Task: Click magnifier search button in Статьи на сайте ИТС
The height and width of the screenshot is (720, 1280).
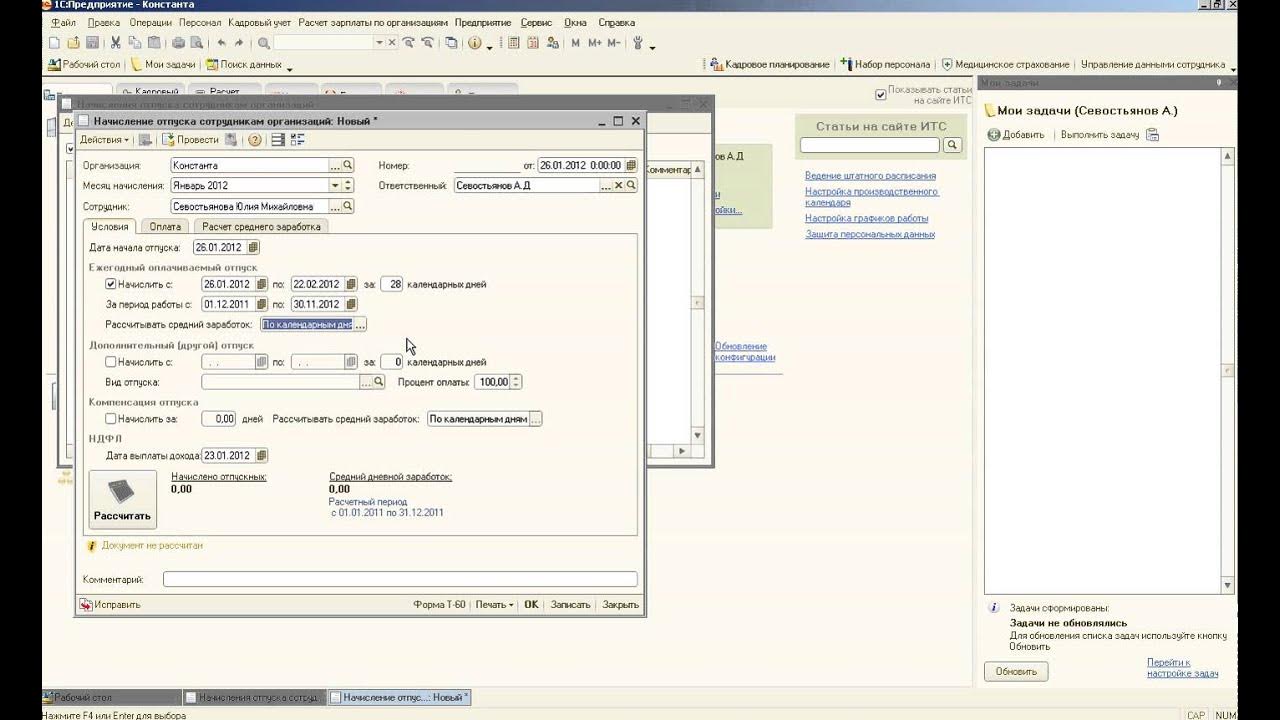Action: point(952,145)
